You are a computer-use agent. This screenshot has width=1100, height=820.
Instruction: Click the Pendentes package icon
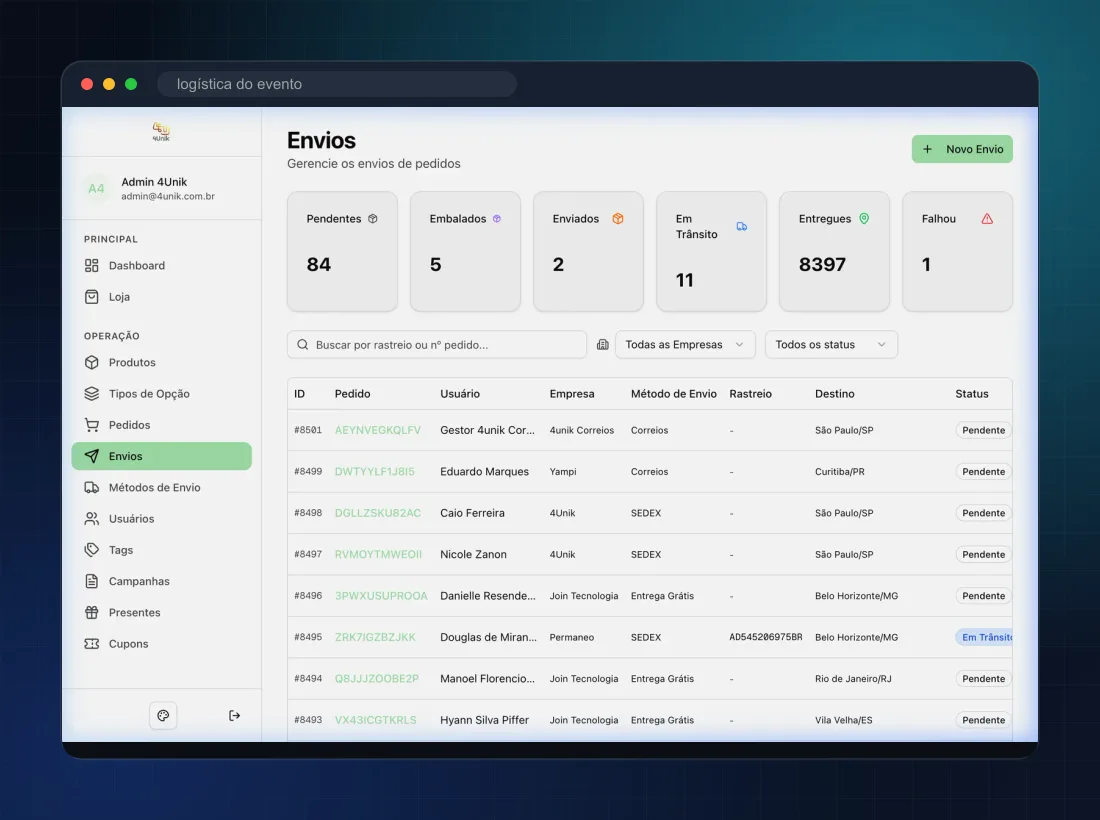click(373, 219)
